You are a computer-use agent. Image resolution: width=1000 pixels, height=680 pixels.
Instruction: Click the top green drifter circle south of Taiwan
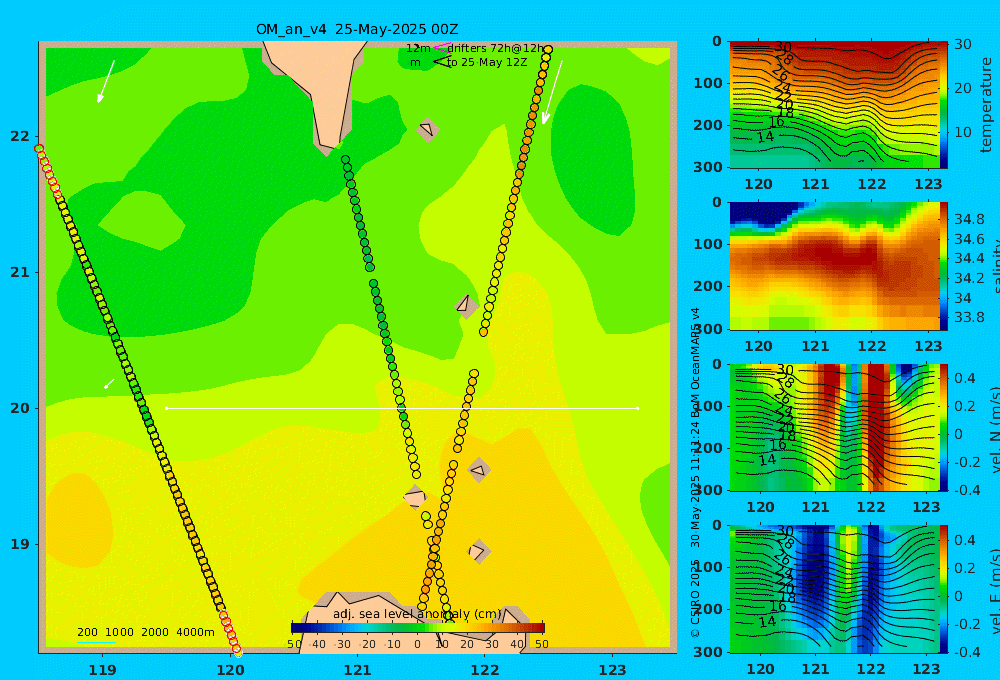345,159
